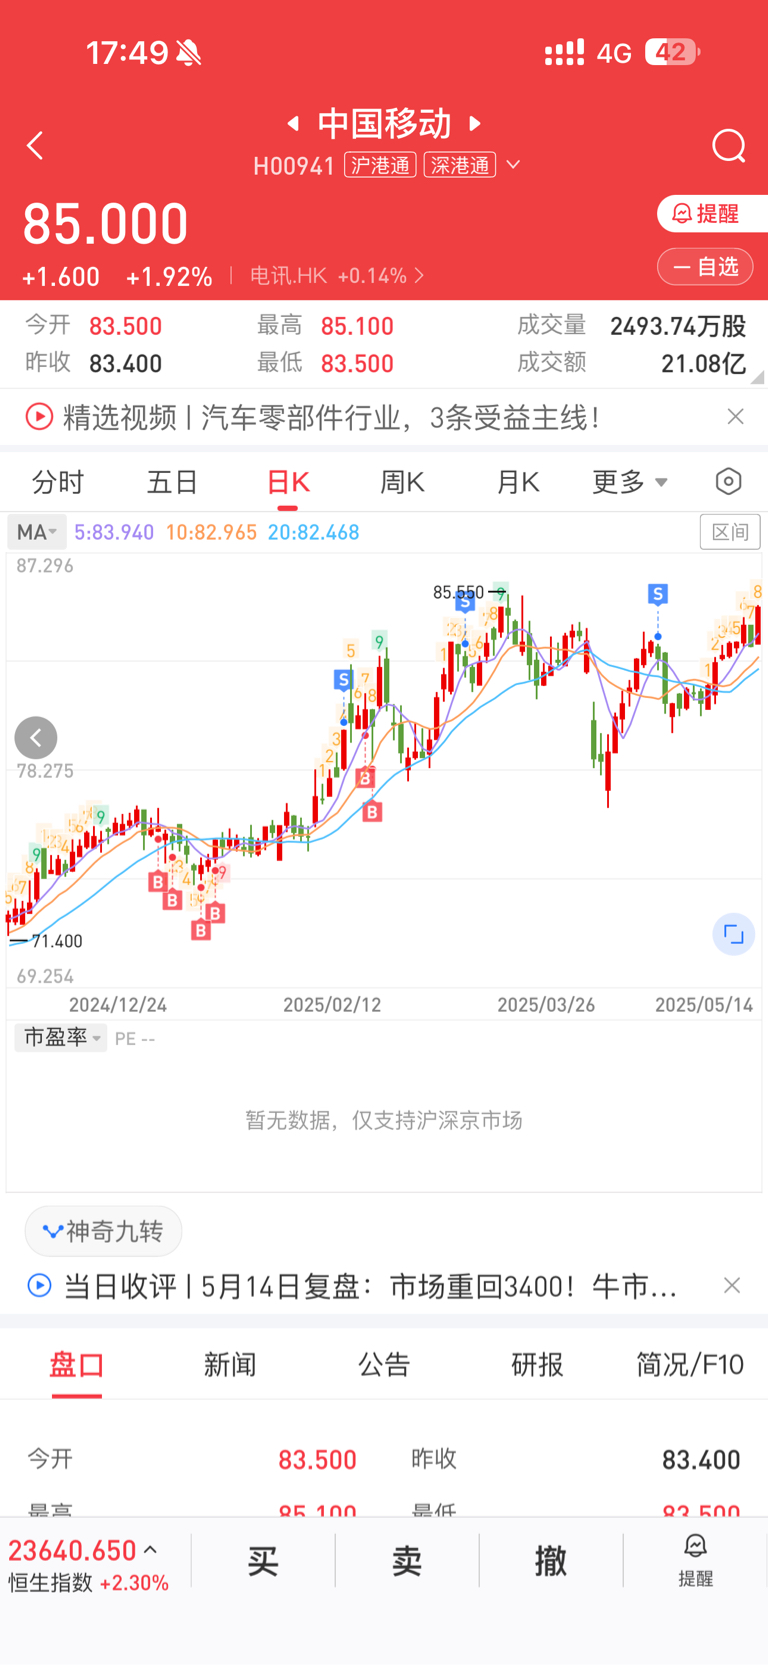Switch to previous stock with left triangle
Viewport: 768px width, 1665px height.
pos(293,123)
